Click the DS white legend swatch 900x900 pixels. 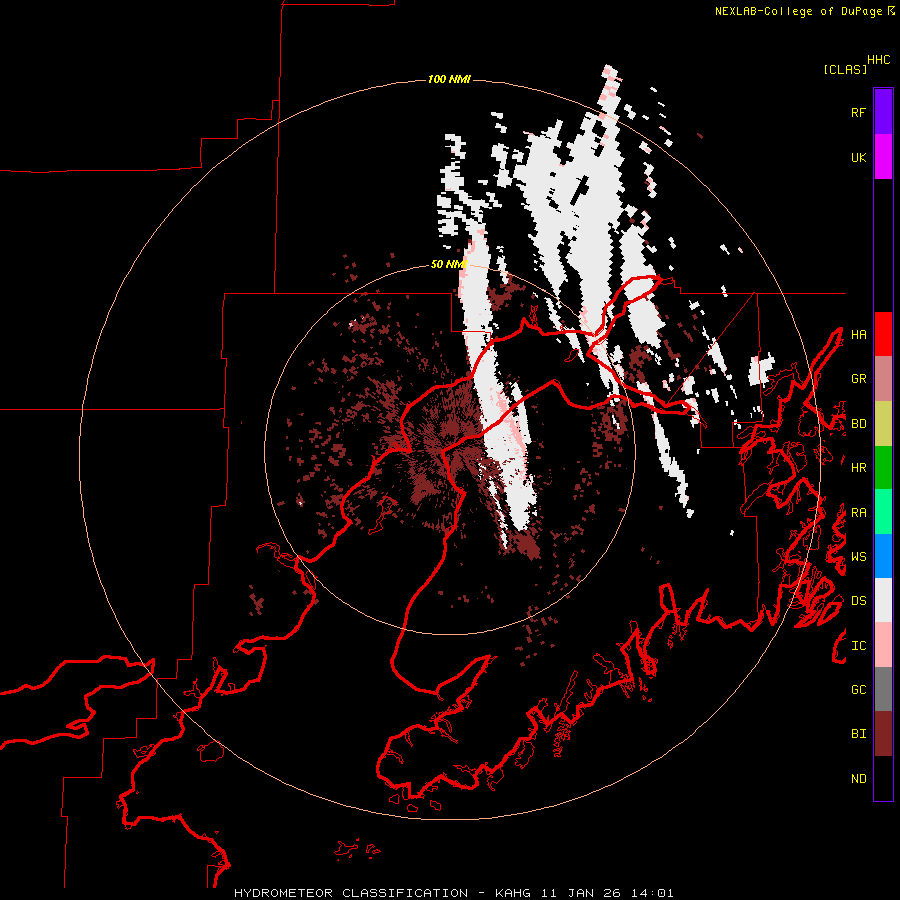pos(883,600)
